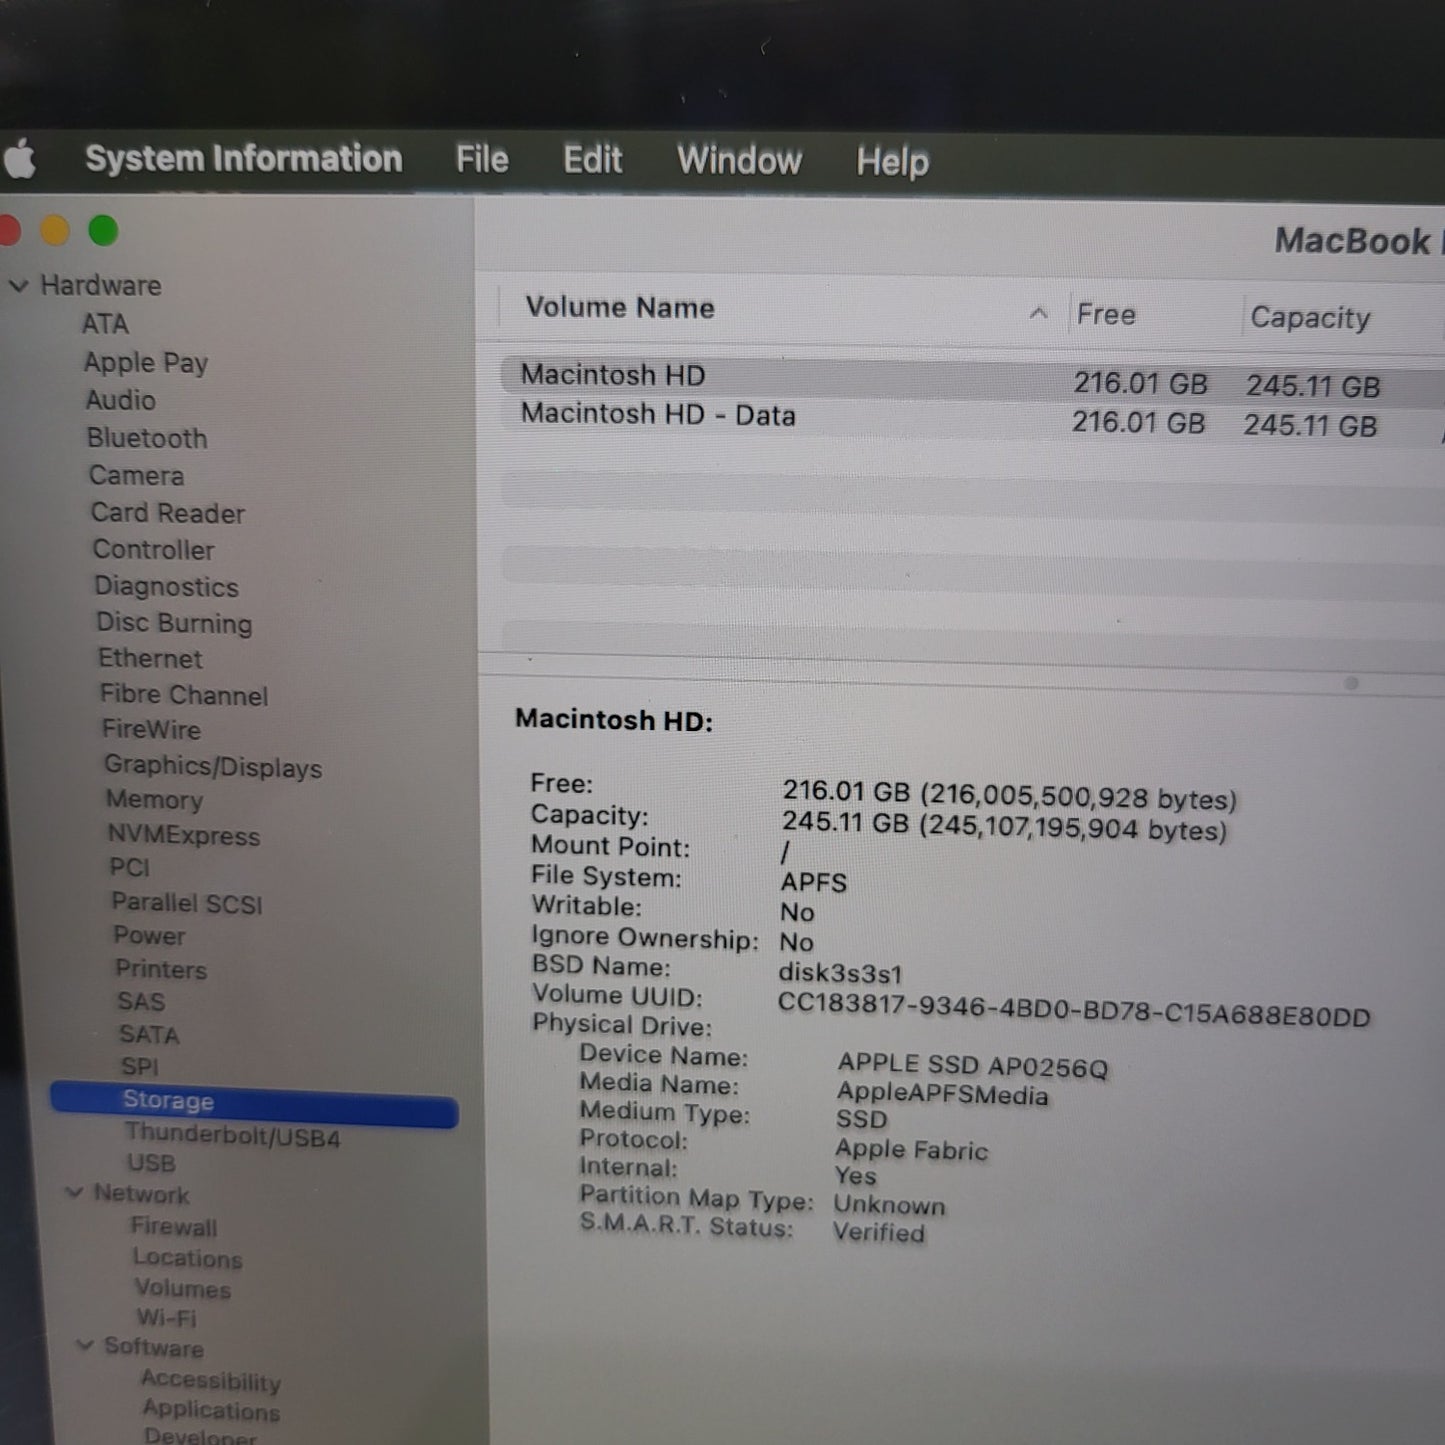Select FireWire in the sidebar
Screen dimensions: 1445x1445
(x=152, y=730)
